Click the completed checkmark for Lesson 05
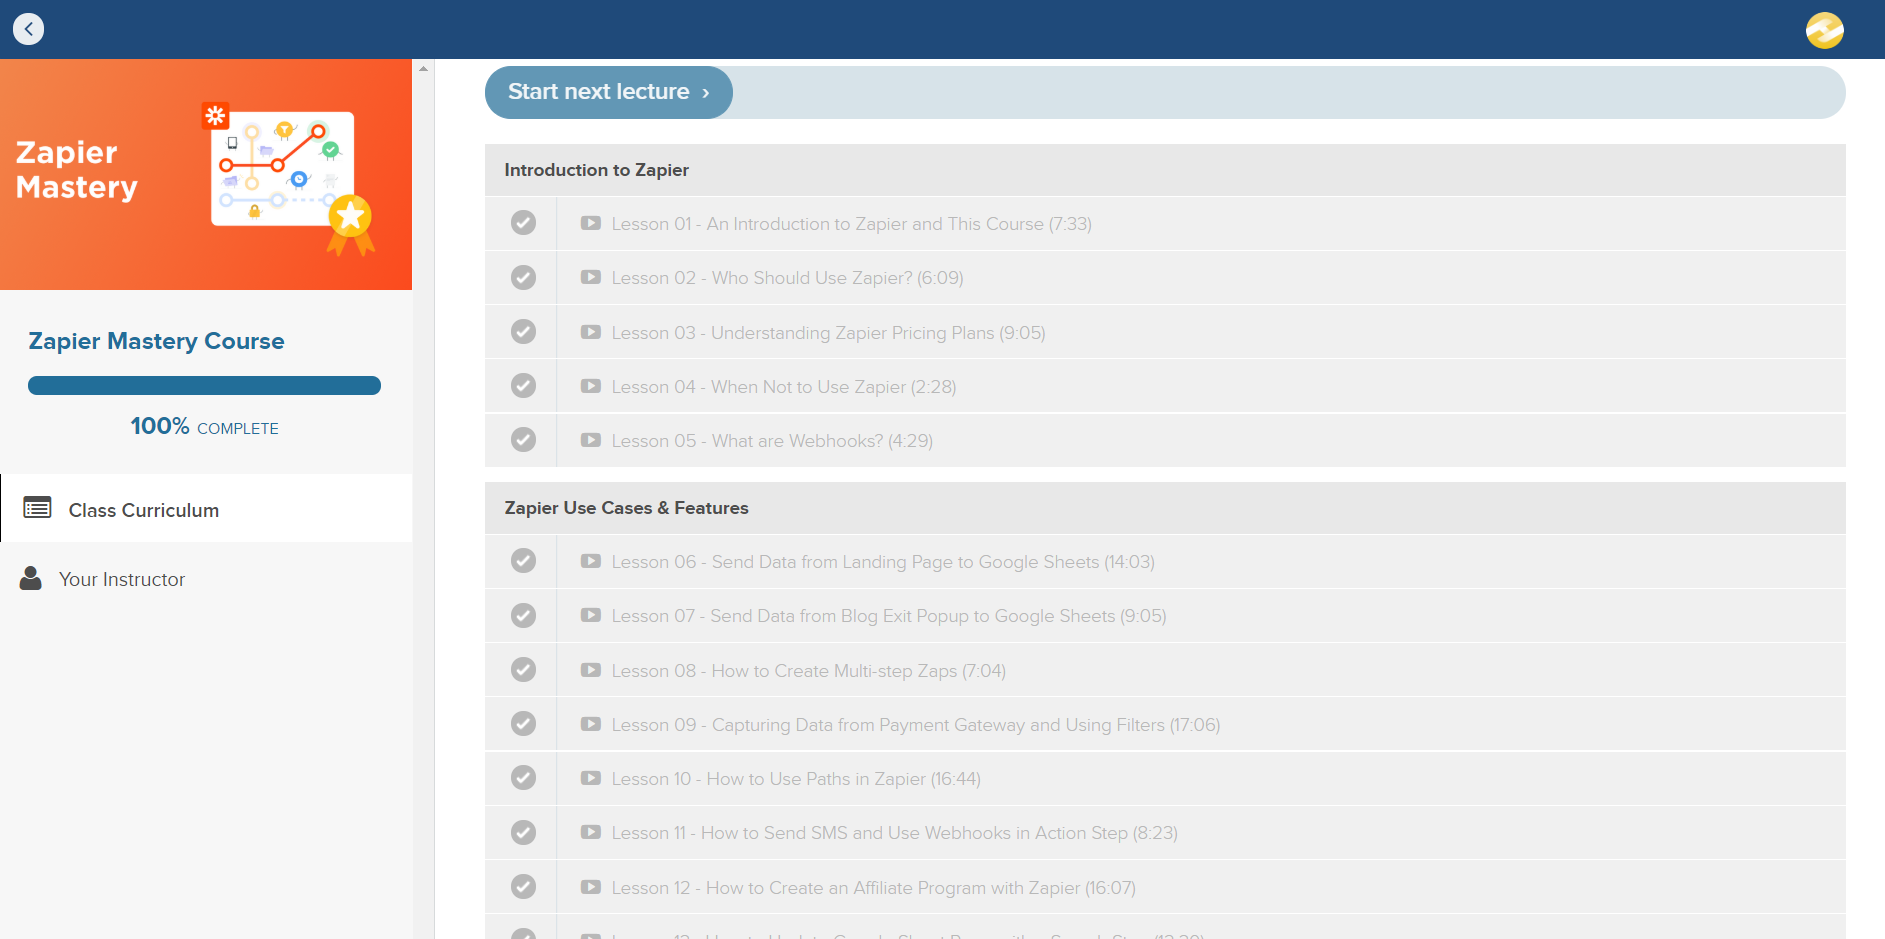 pos(523,439)
